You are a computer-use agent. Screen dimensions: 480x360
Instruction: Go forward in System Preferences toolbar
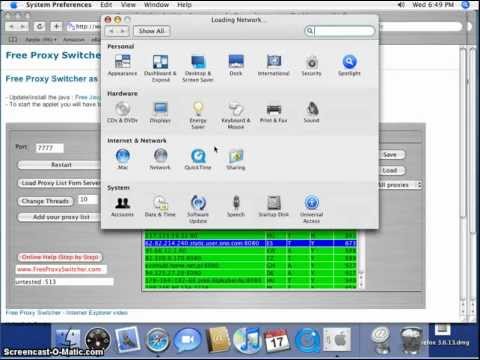point(123,31)
